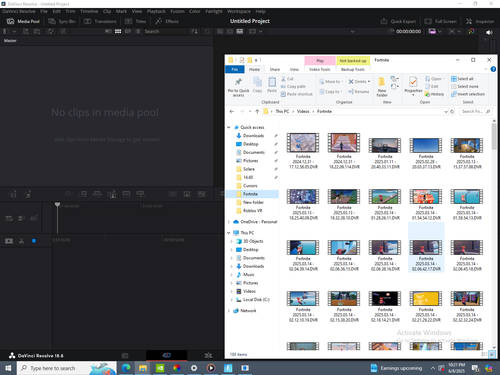Expand the This PC tree node
This screenshot has height=375, width=500.
[x=229, y=233]
